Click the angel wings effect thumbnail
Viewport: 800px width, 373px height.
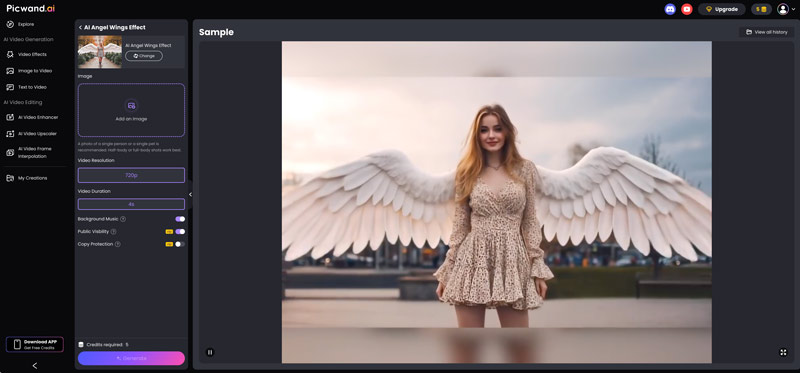tap(99, 52)
